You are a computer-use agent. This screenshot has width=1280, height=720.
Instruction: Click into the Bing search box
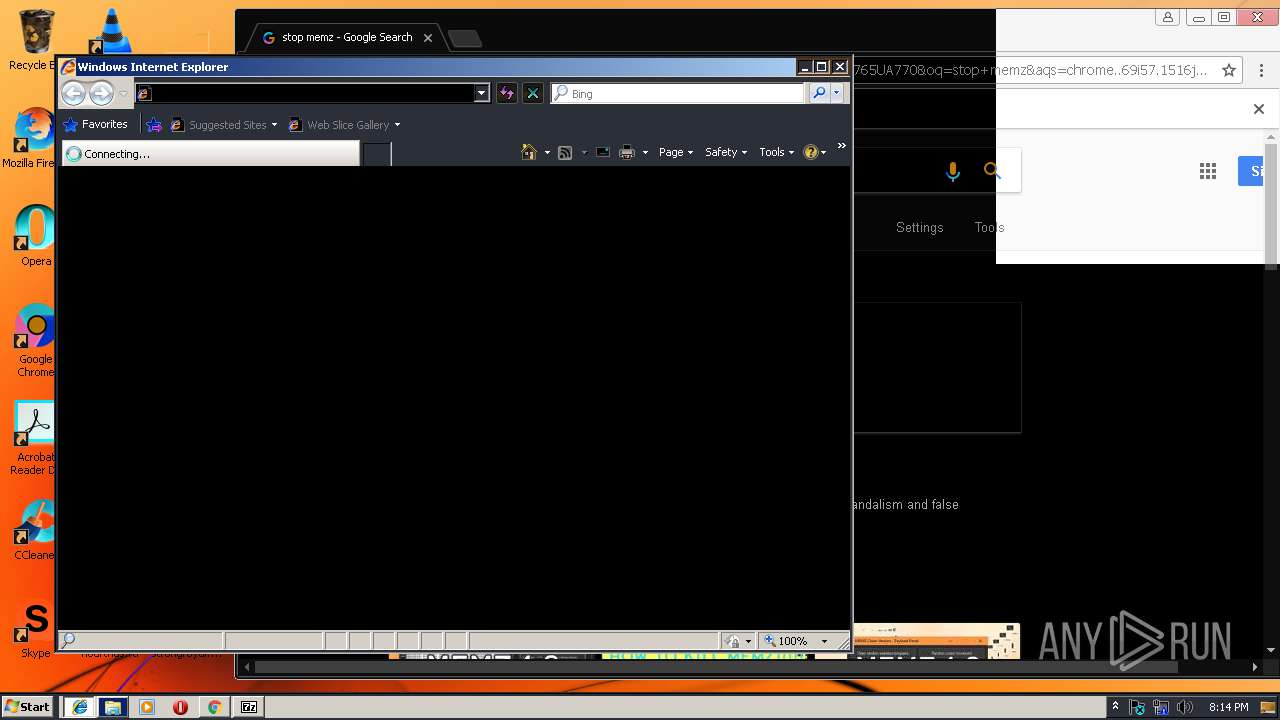[677, 93]
